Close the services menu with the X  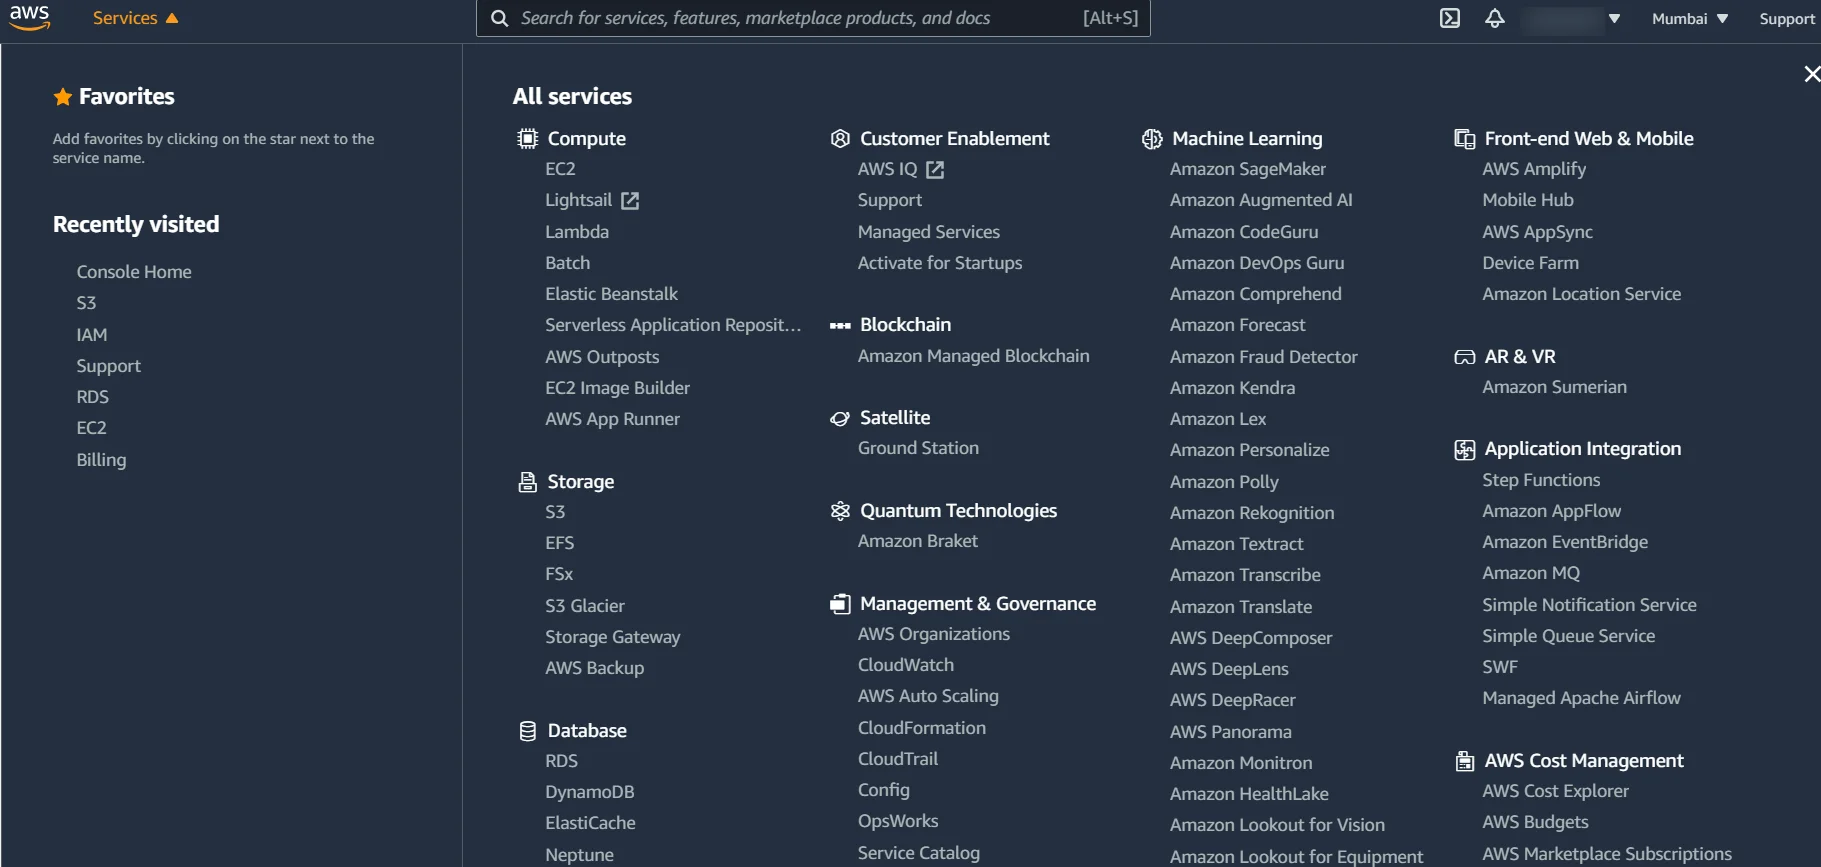(1811, 74)
